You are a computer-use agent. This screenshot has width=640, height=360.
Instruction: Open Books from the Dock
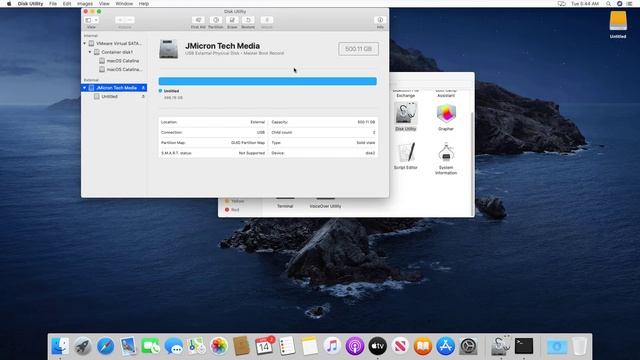[x=423, y=346]
